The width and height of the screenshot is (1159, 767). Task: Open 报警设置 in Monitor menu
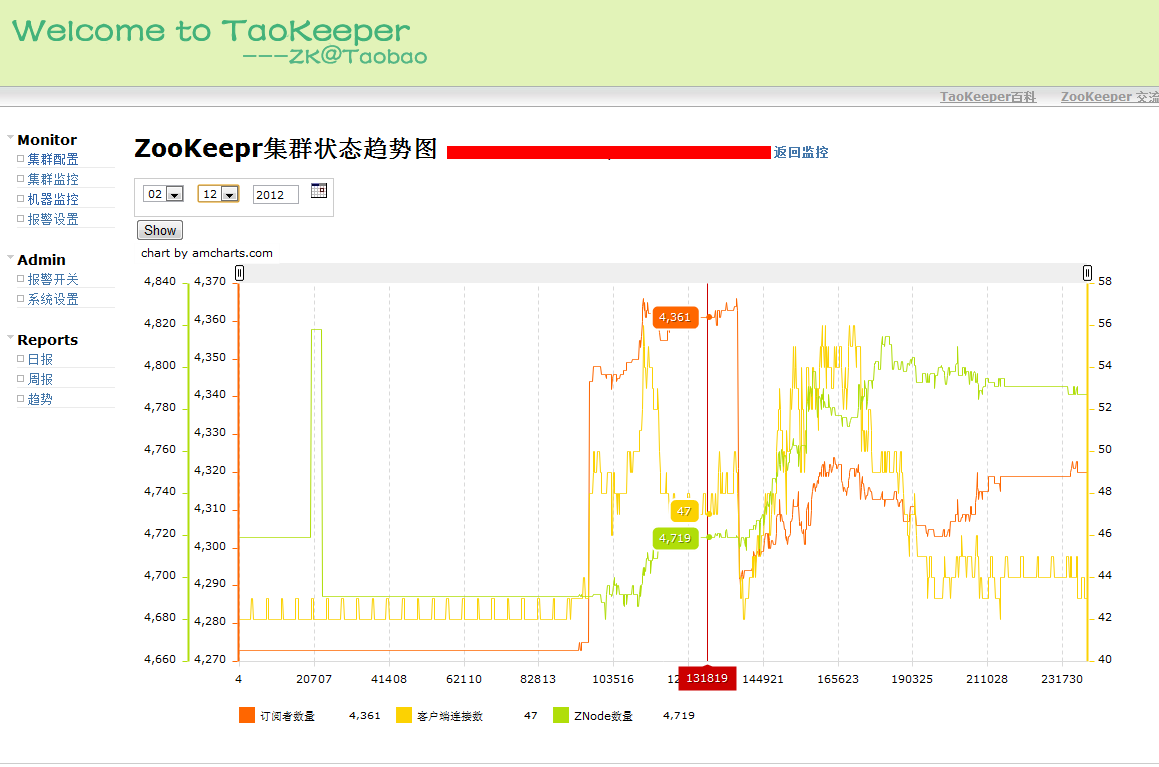(x=52, y=219)
